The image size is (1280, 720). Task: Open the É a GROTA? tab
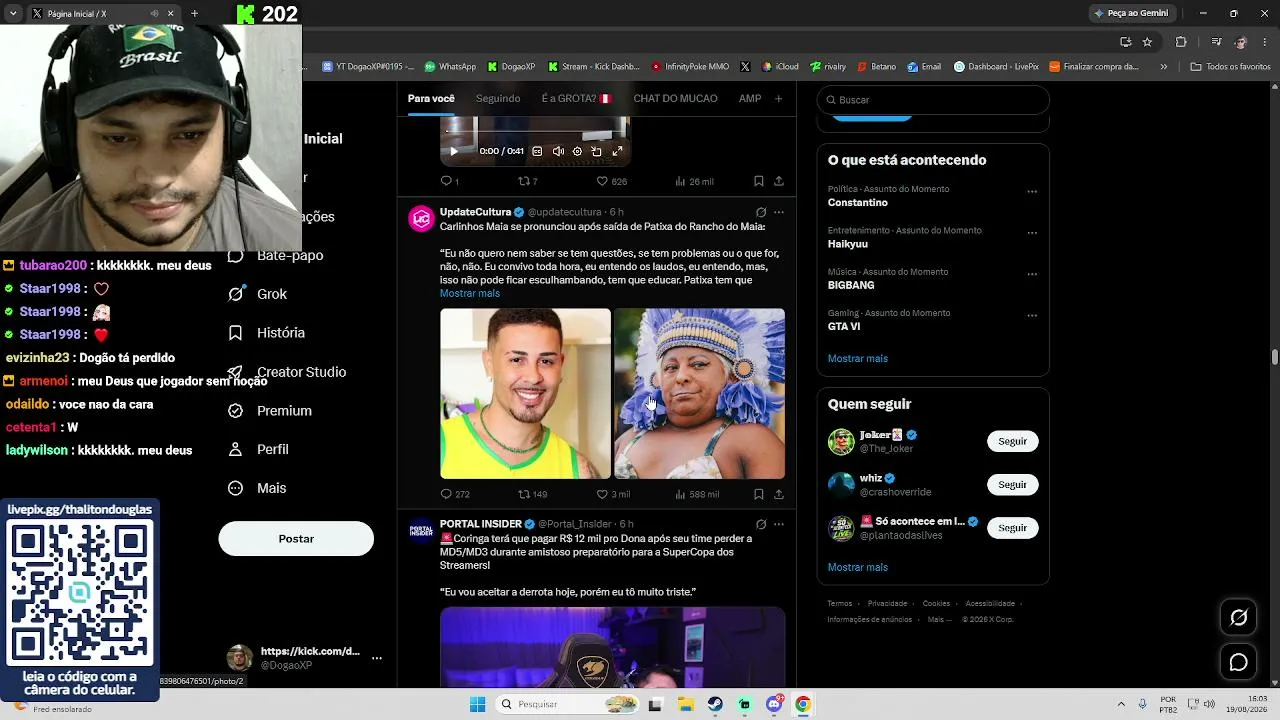(576, 98)
